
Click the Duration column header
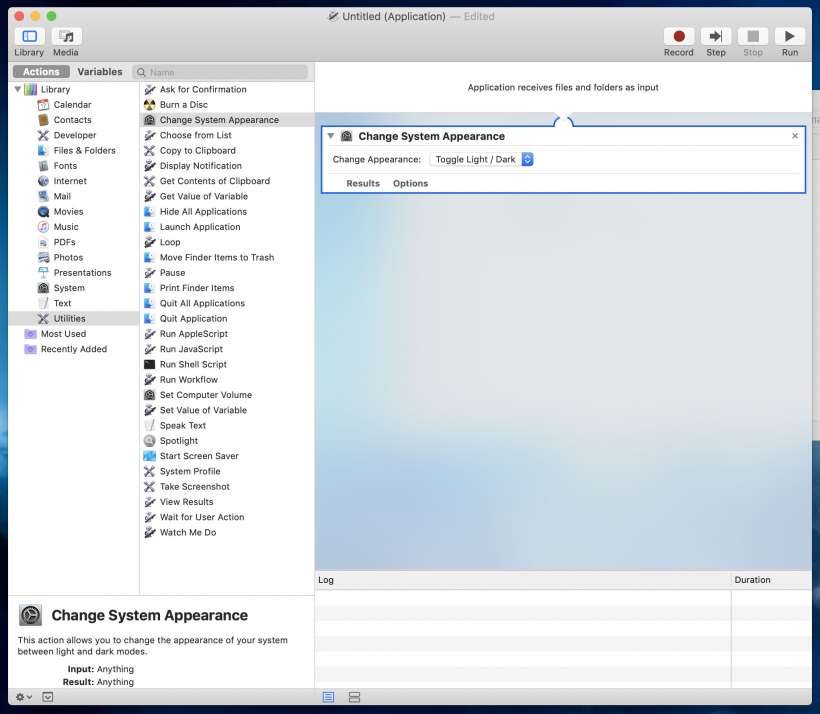tap(771, 580)
